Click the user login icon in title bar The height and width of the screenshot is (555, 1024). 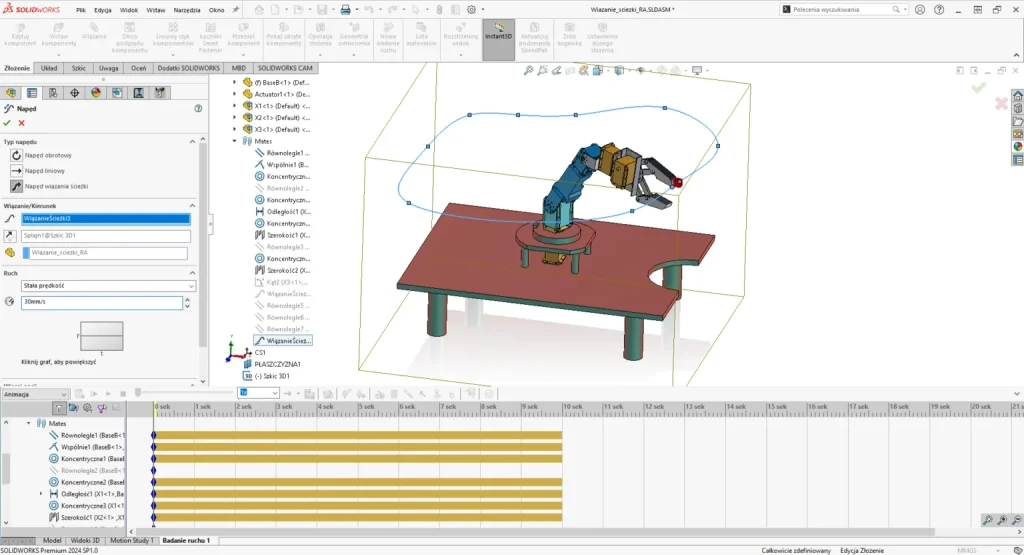point(920,10)
